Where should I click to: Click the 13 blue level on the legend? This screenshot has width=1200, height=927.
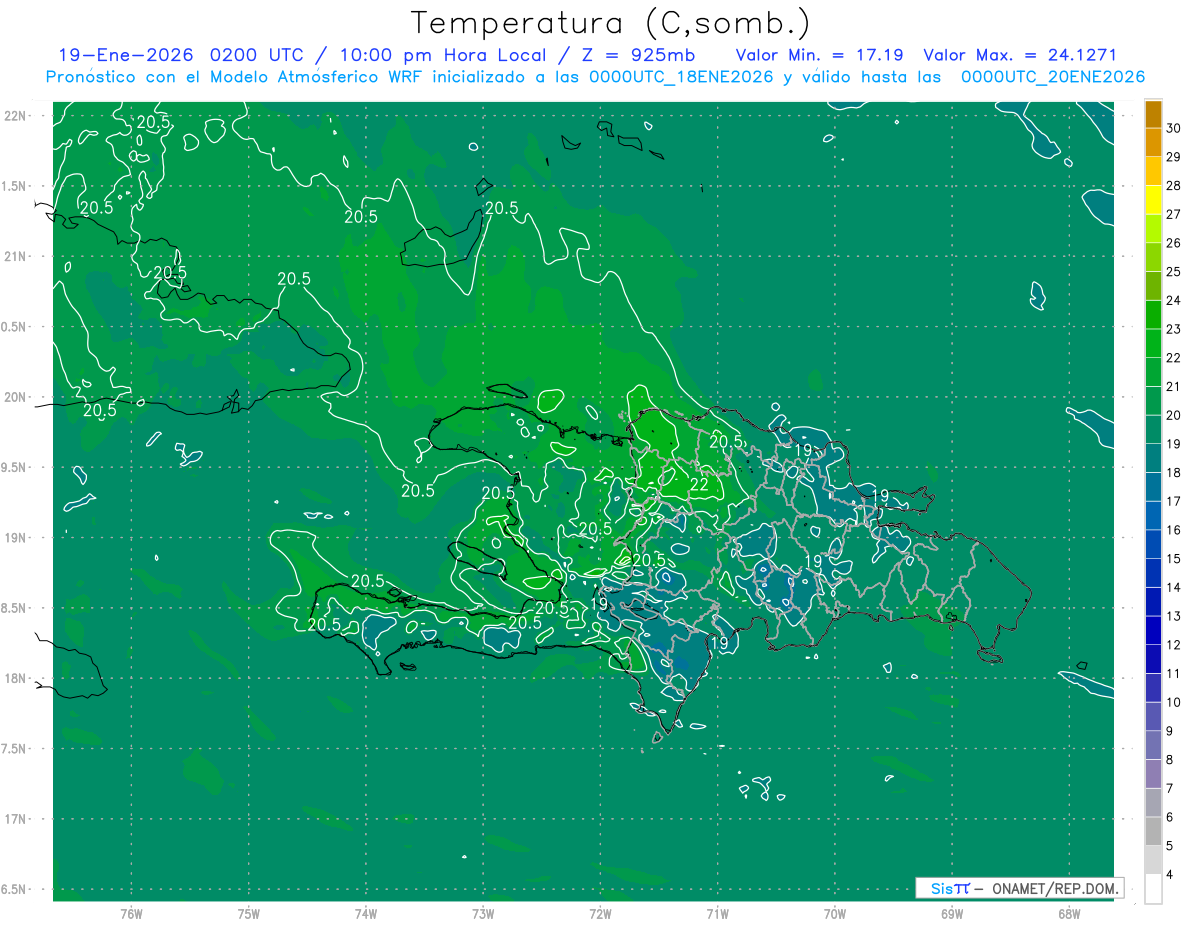[x=1174, y=616]
